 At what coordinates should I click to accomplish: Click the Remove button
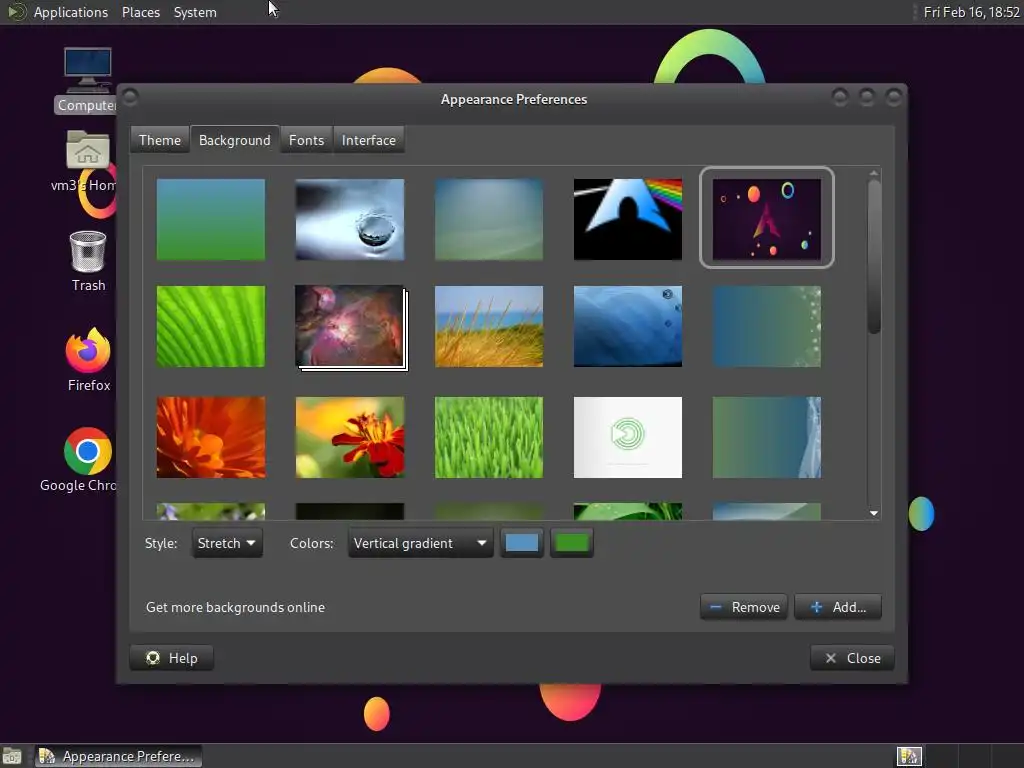[x=744, y=607]
